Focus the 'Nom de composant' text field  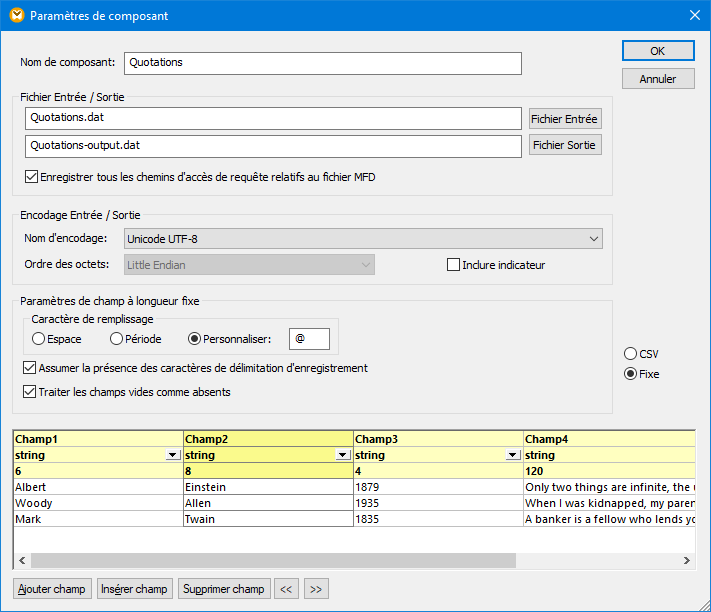tap(322, 63)
